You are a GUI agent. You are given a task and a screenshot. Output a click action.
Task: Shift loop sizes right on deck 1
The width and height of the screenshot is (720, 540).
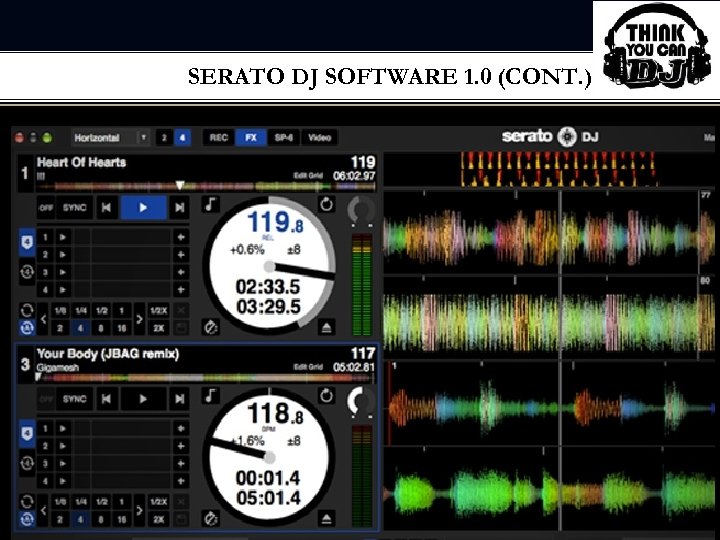point(139,319)
